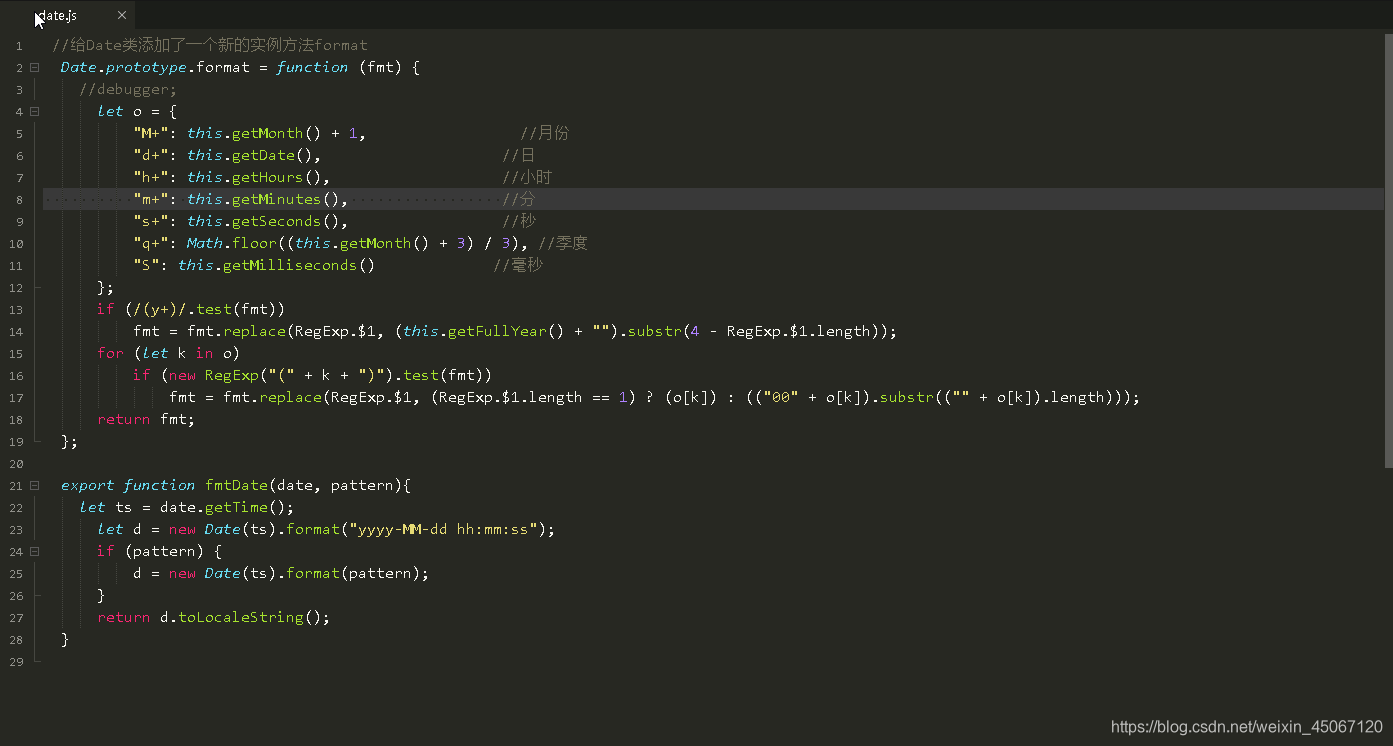Click line number 17 in gutter
The height and width of the screenshot is (746, 1393).
(16, 398)
